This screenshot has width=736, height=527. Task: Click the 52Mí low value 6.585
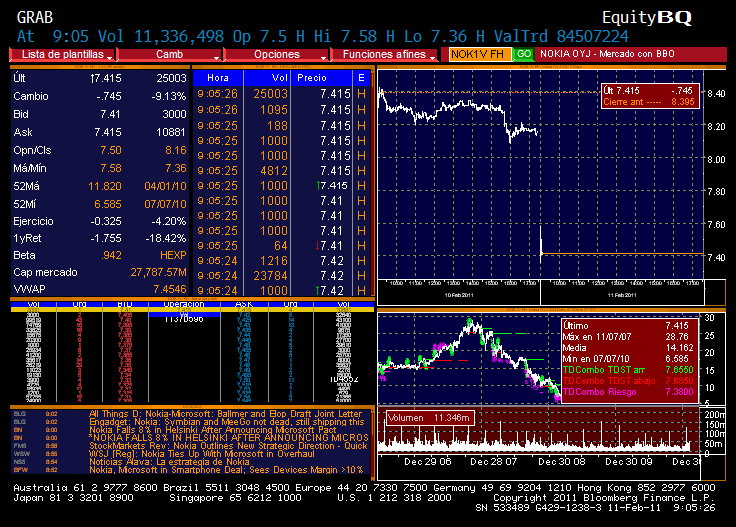107,204
